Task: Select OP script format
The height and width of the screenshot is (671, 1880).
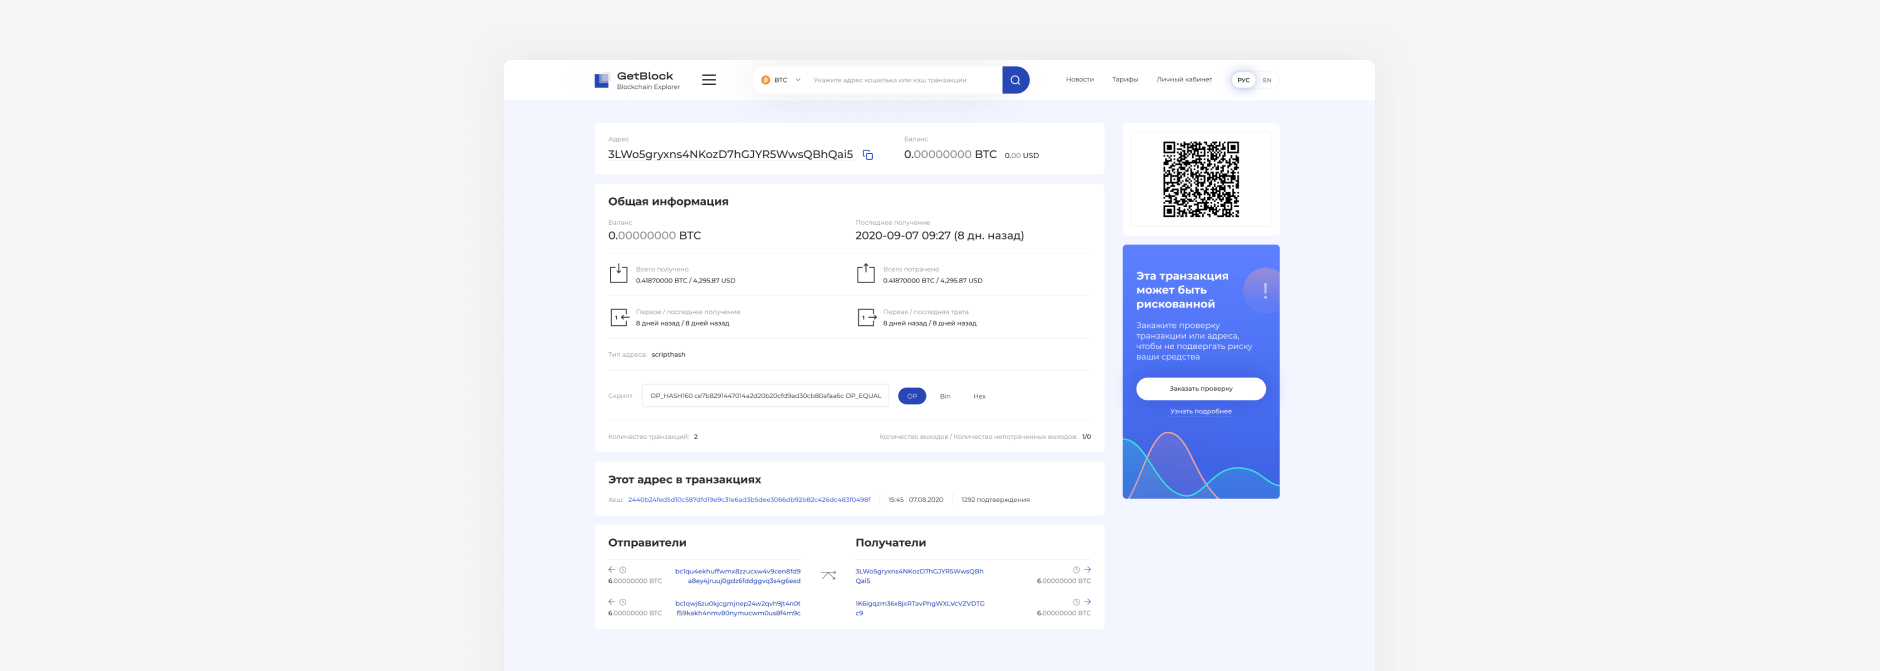Action: click(x=912, y=396)
